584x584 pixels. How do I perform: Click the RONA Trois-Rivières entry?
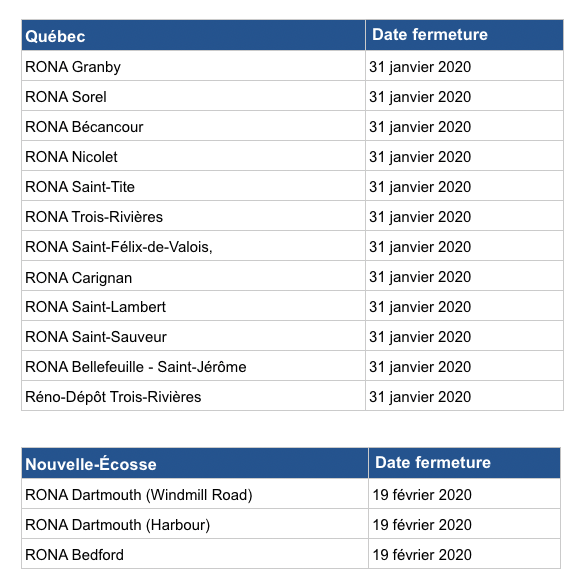(94, 217)
